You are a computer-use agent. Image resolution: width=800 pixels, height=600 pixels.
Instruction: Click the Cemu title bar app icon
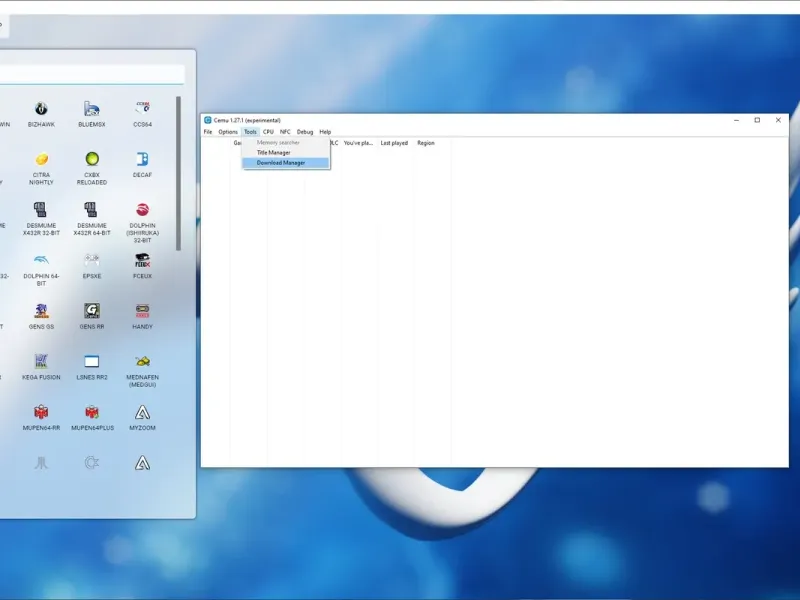point(208,120)
